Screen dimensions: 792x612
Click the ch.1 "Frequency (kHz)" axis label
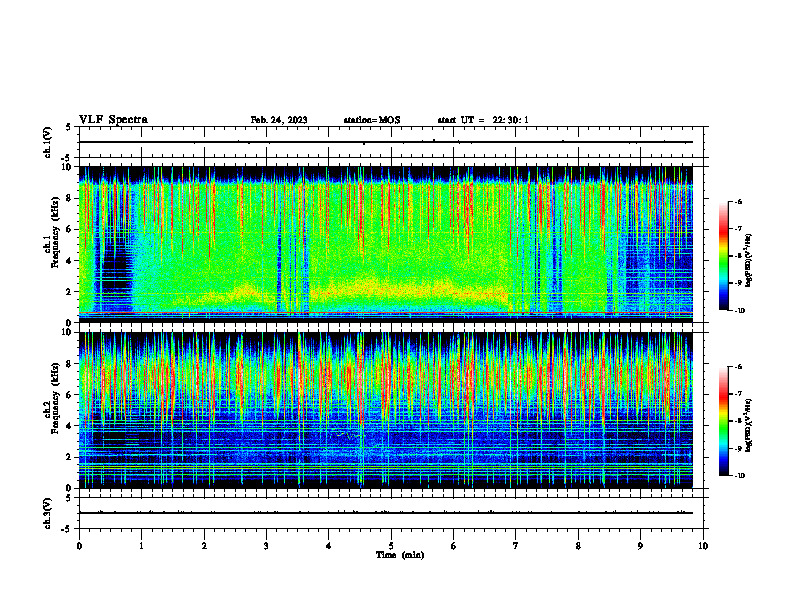pos(55,233)
